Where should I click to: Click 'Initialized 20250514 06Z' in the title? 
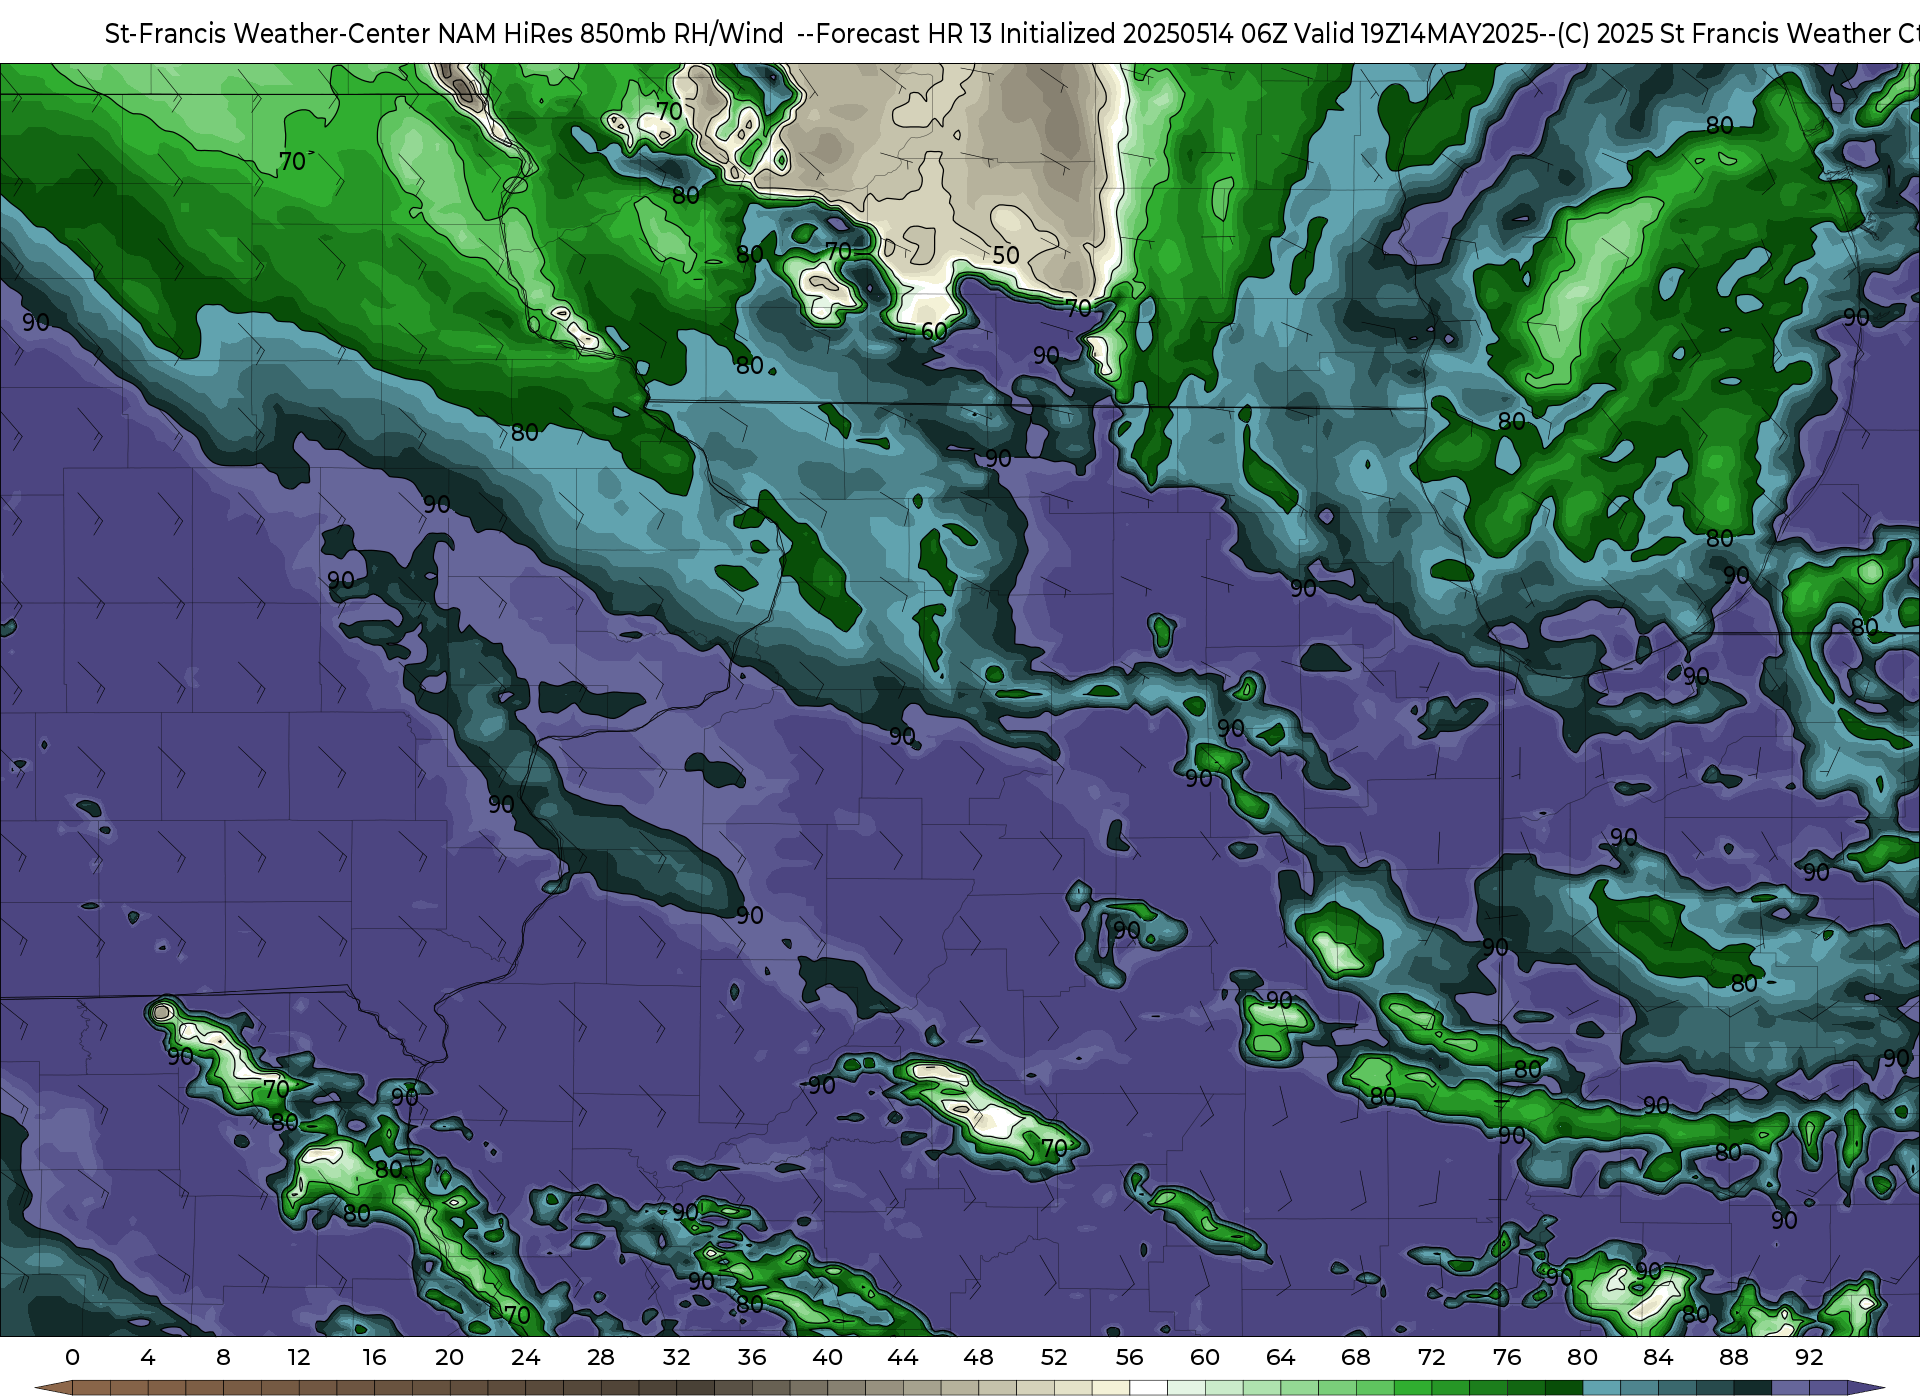[x=1144, y=34]
